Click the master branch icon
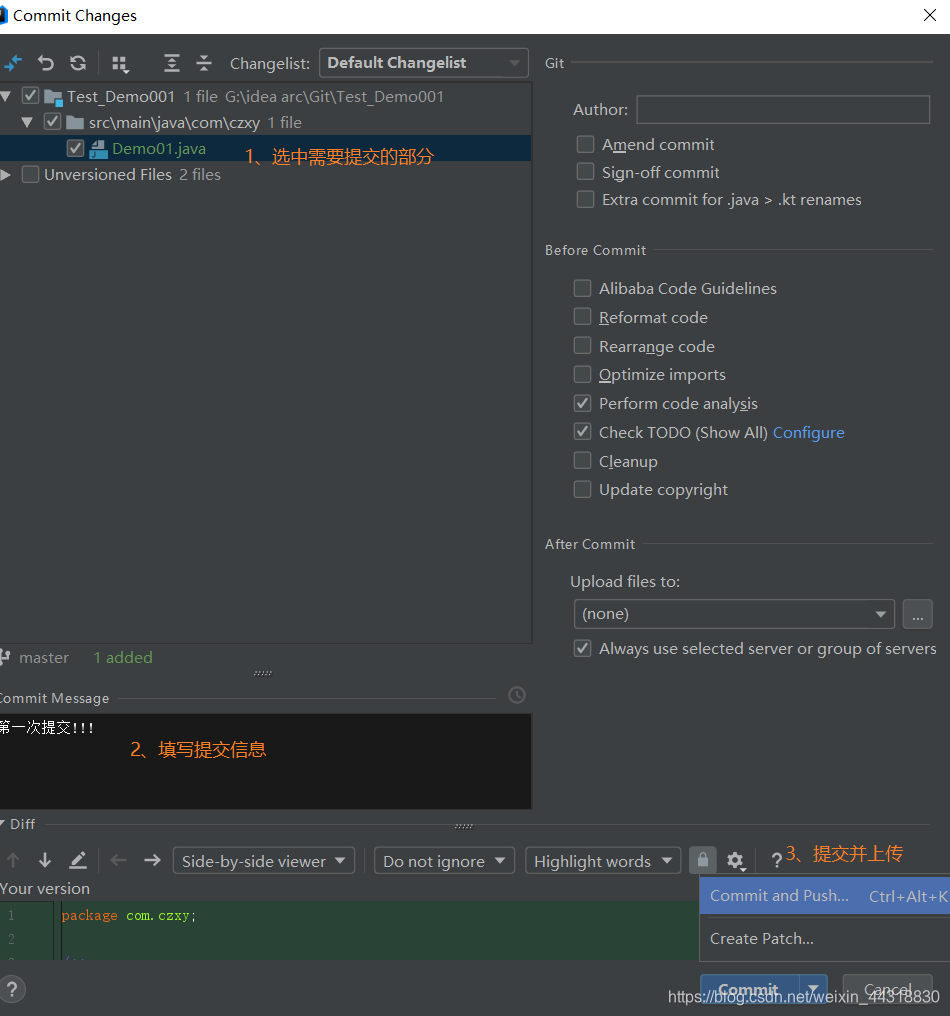 point(5,658)
